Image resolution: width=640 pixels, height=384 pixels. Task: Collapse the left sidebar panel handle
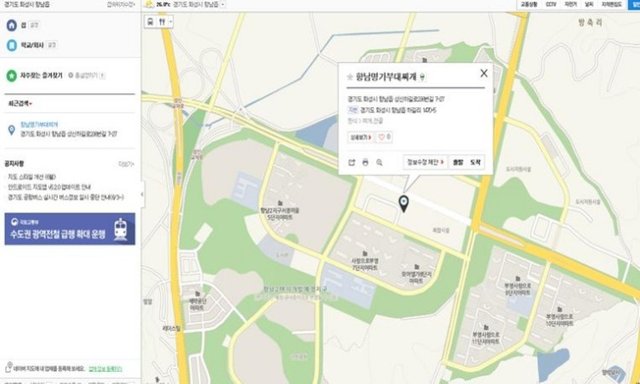tap(142, 194)
